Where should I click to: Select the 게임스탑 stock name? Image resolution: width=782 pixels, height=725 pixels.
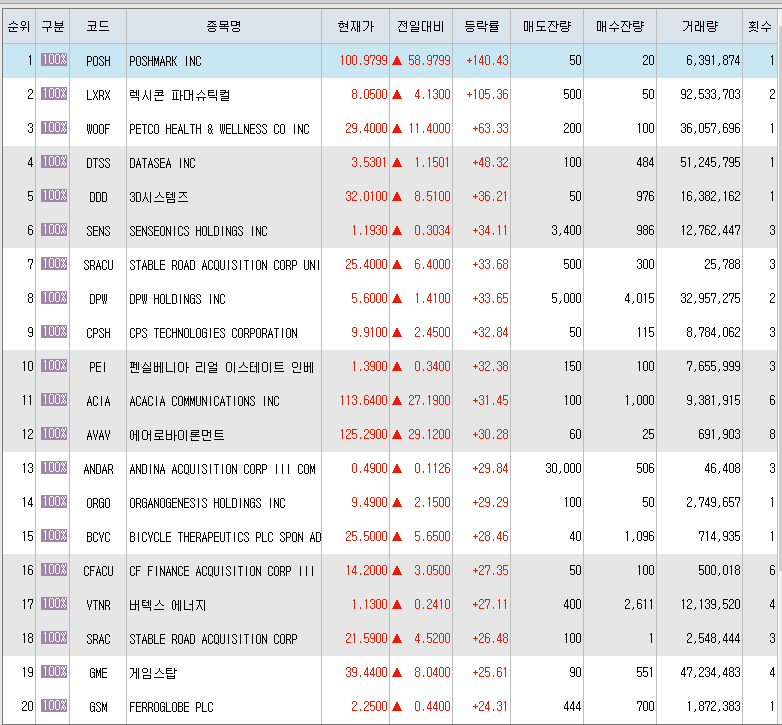(x=153, y=673)
